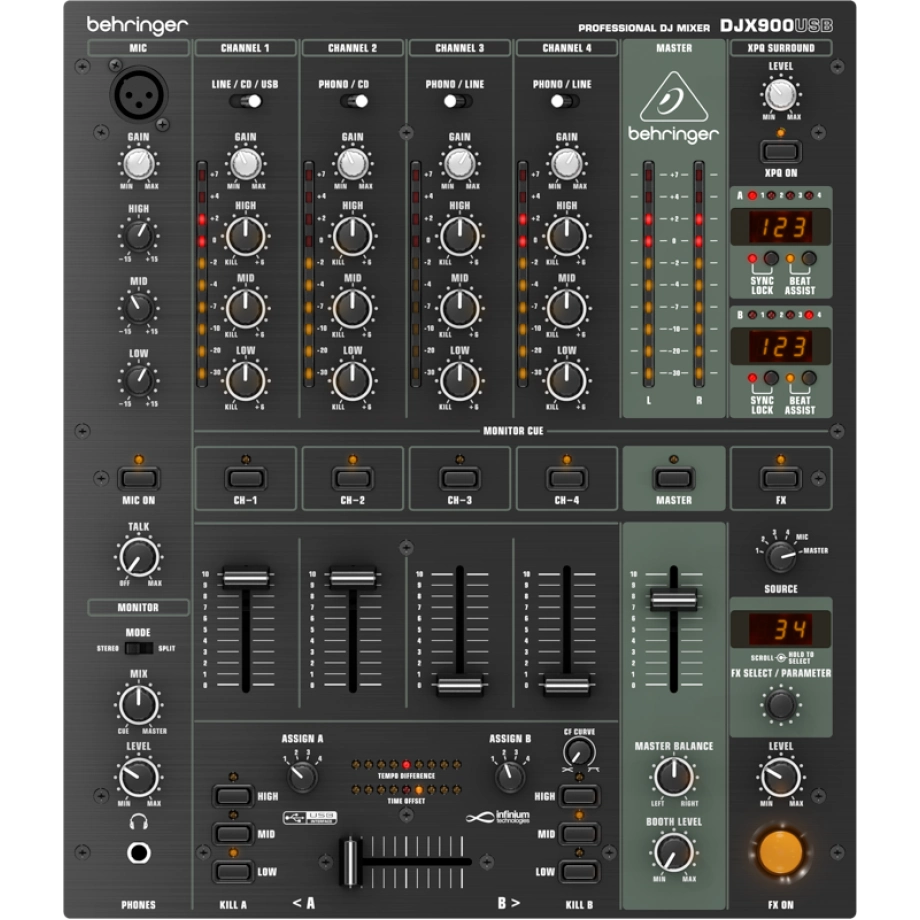
Task: Click the BOOTH LEVEL knob
Action: [x=674, y=851]
